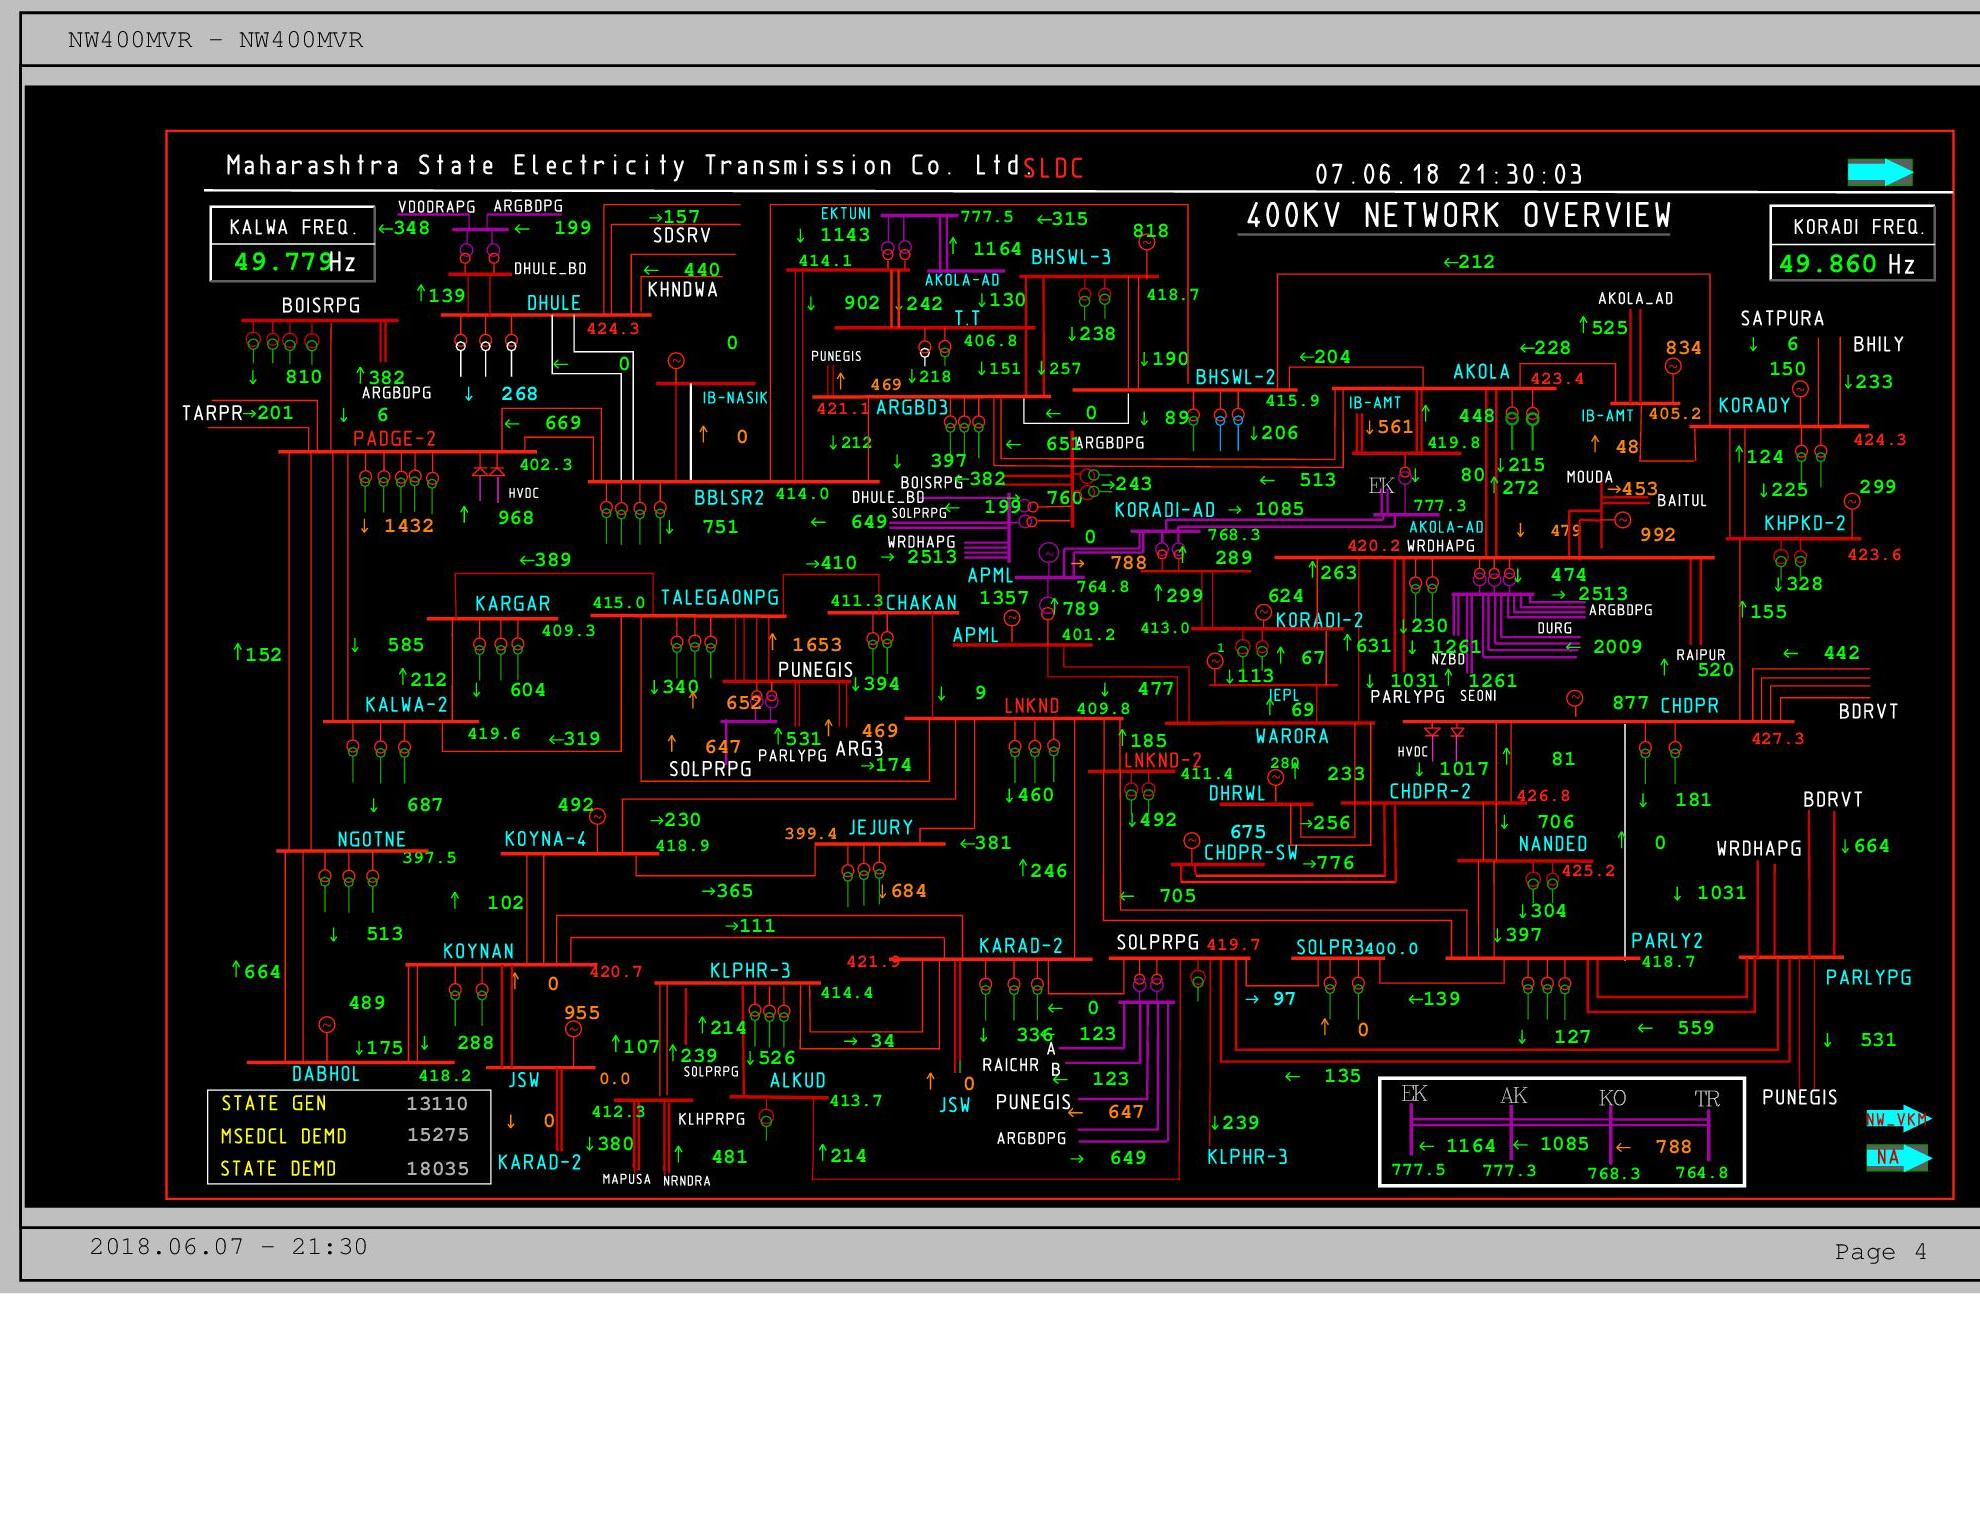
Task: Select the generator symbol showing 818 at BHSWL-3
Action: tap(1147, 243)
